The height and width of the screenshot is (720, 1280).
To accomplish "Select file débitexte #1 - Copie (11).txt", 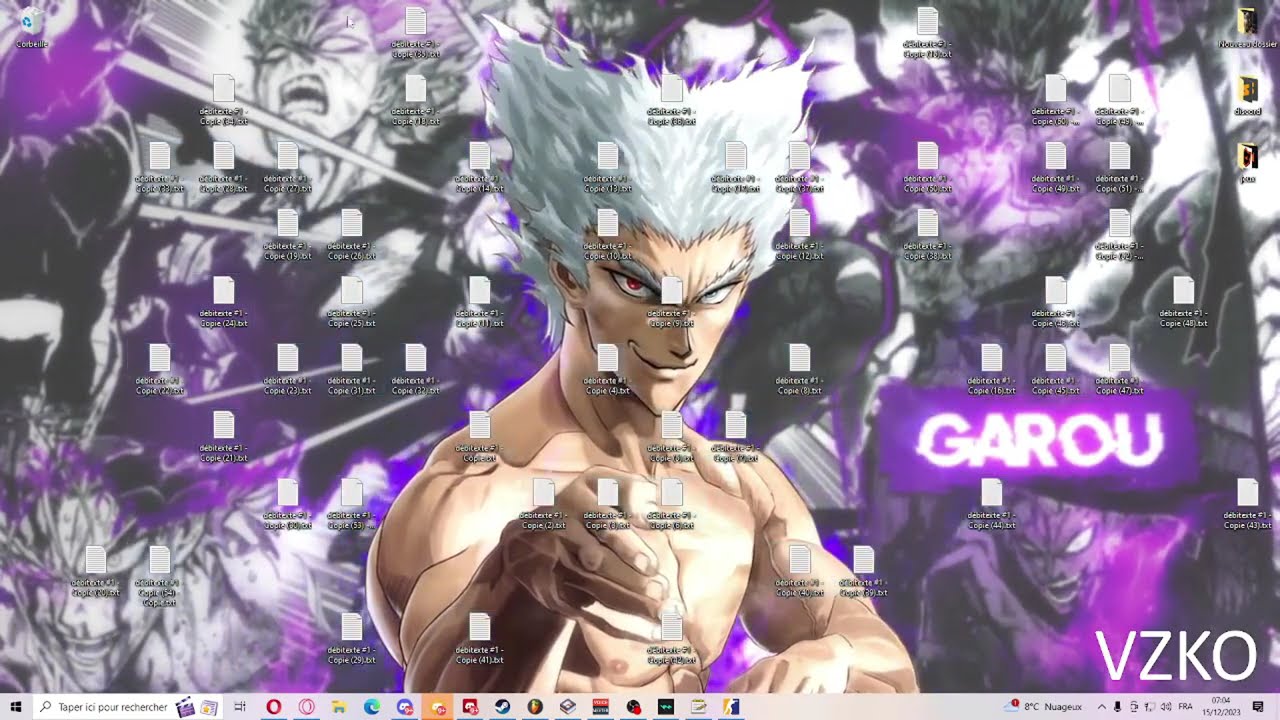I will (x=479, y=303).
